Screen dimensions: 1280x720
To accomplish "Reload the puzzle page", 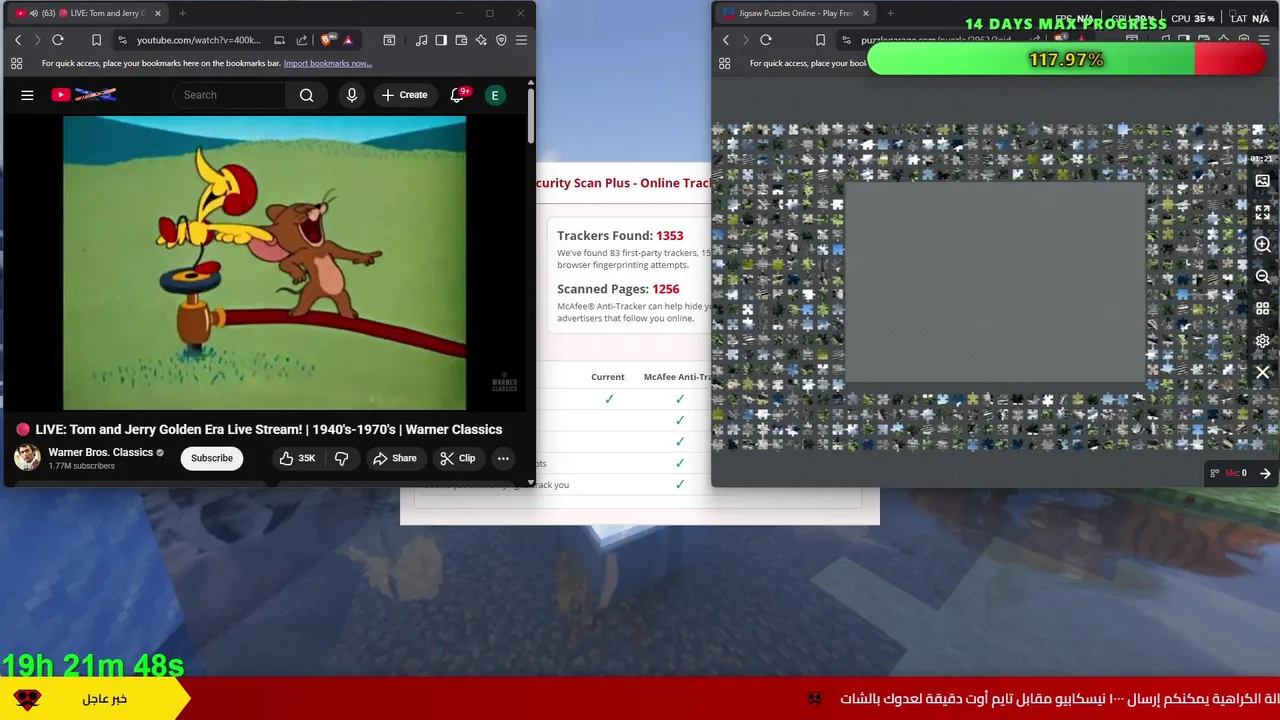I will [766, 40].
